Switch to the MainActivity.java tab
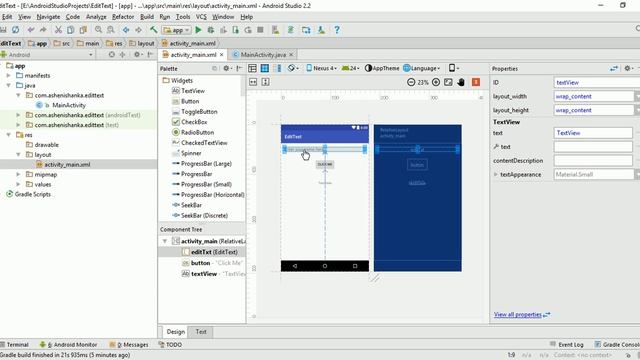 tap(263, 54)
